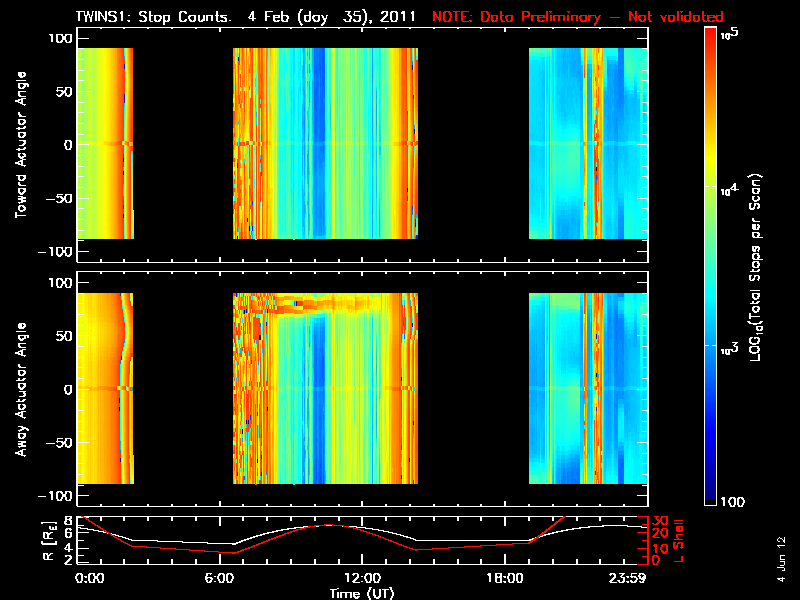Image resolution: width=800 pixels, height=600 pixels.
Task: Click the colorbar bottom value '100'
Action: [732, 502]
